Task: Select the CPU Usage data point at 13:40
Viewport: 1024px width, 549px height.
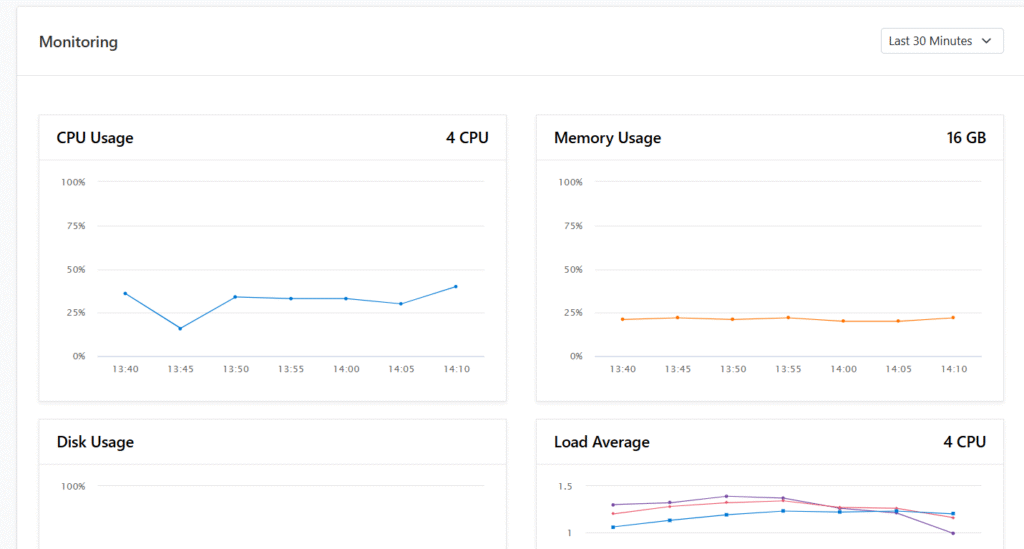Action: click(x=125, y=293)
